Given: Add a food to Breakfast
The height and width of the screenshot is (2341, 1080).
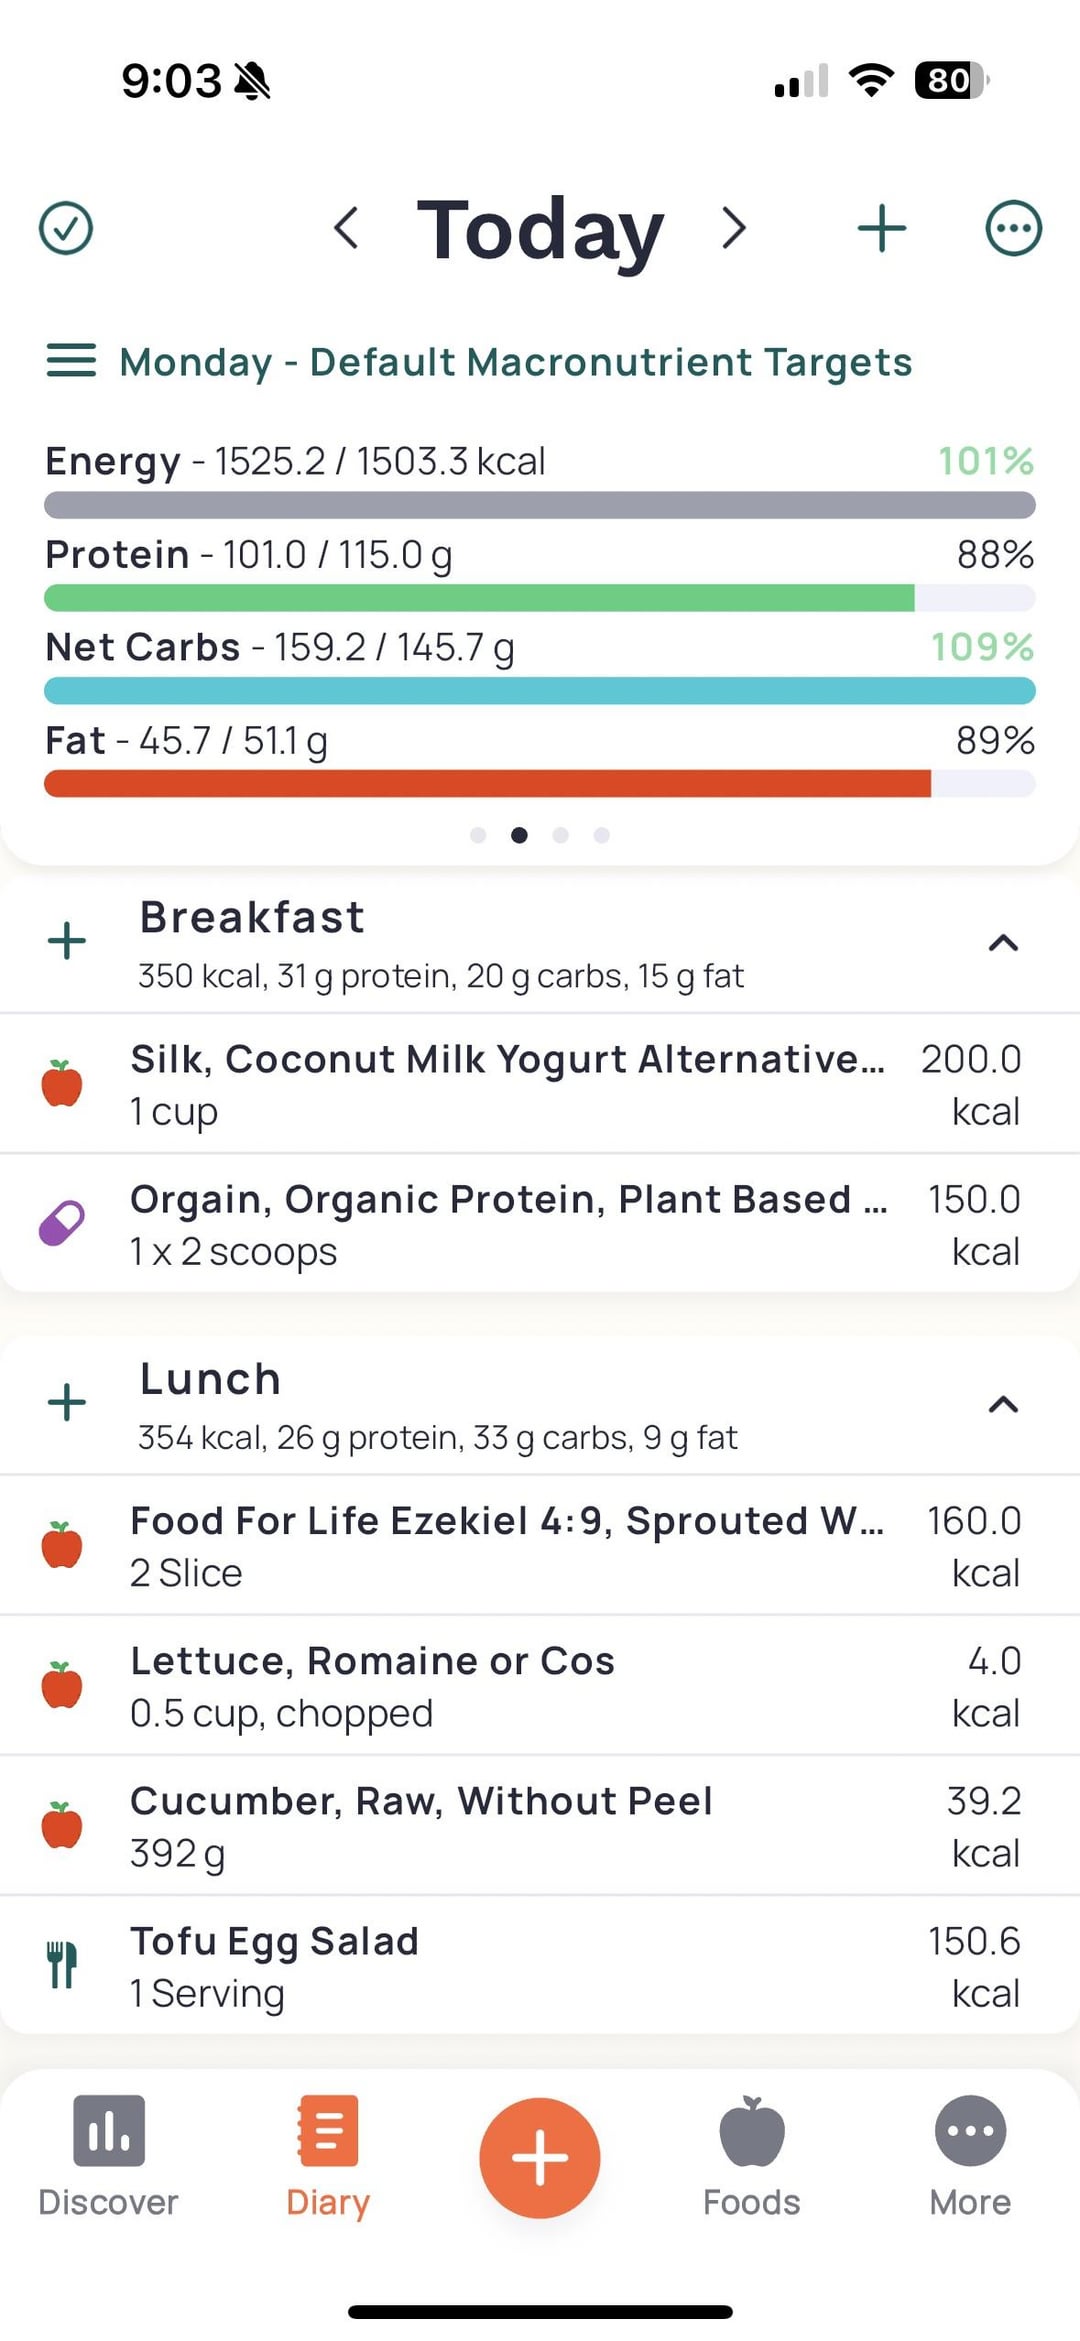Looking at the screenshot, I should [x=67, y=941].
